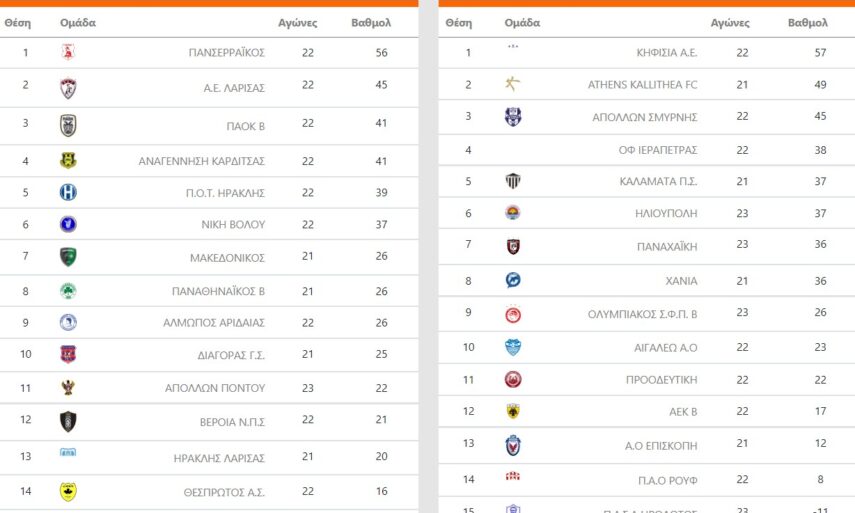Click the ΑΠΟΛΛΩΝ ΣΜΥΡΝΗΣ club logo
Viewport: 855px width, 513px height.
(x=513, y=117)
